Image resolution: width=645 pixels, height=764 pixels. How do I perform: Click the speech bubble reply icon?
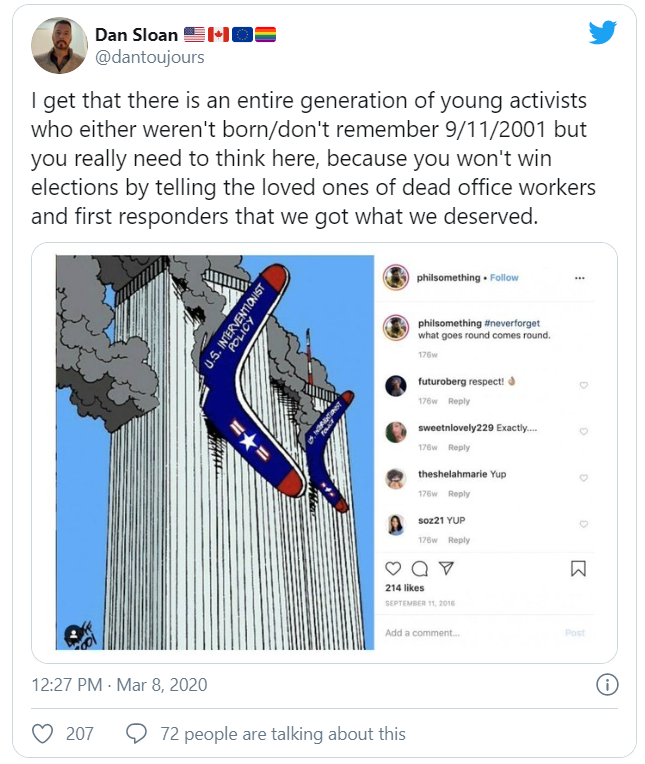coord(137,734)
